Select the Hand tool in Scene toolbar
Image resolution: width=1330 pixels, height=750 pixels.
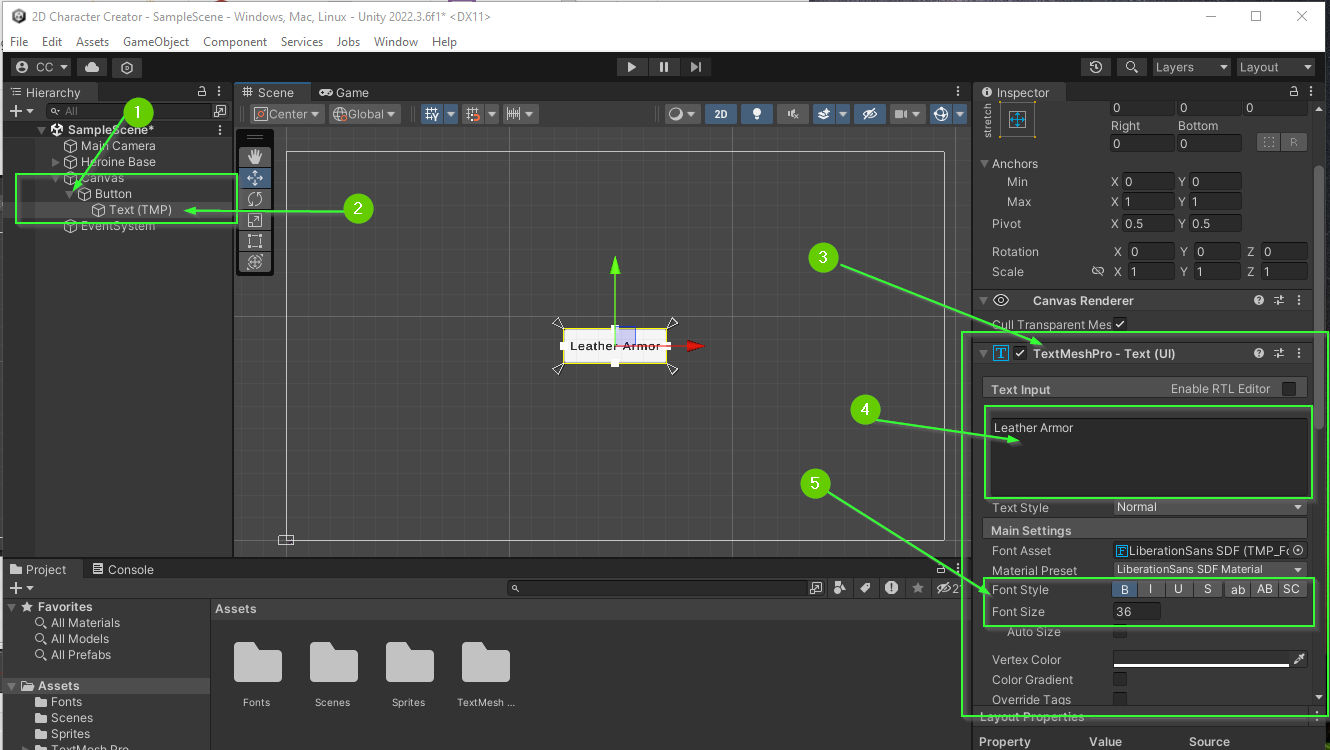tap(254, 156)
